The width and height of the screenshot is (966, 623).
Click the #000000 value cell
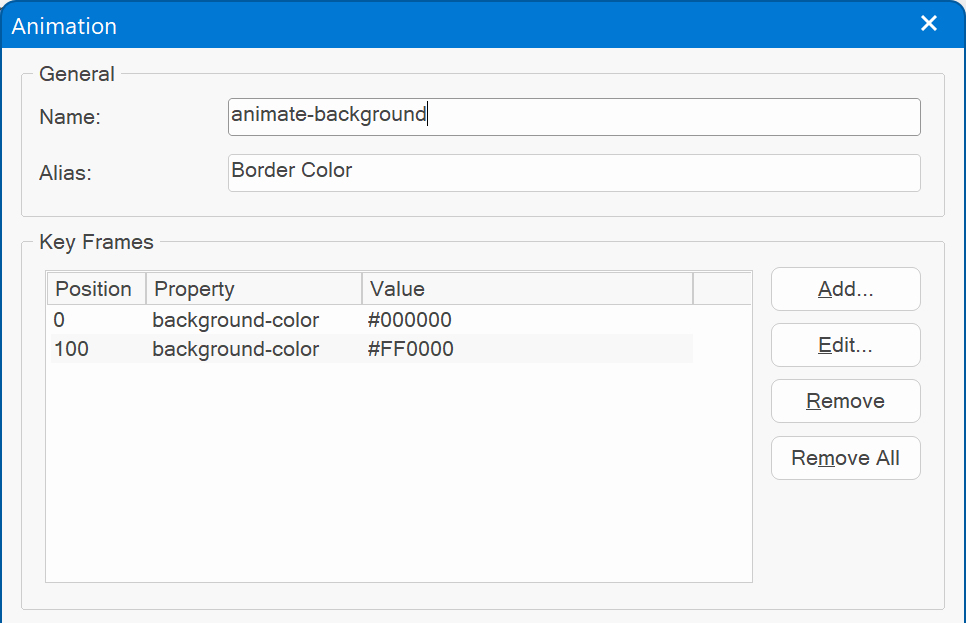410,321
